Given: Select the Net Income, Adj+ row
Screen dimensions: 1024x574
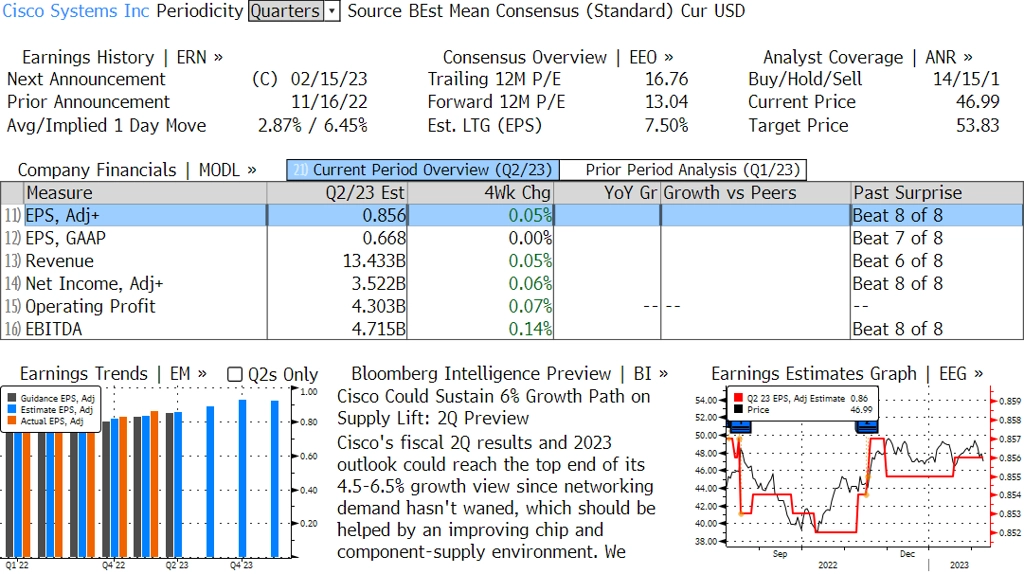Looking at the screenshot, I should click(512, 284).
